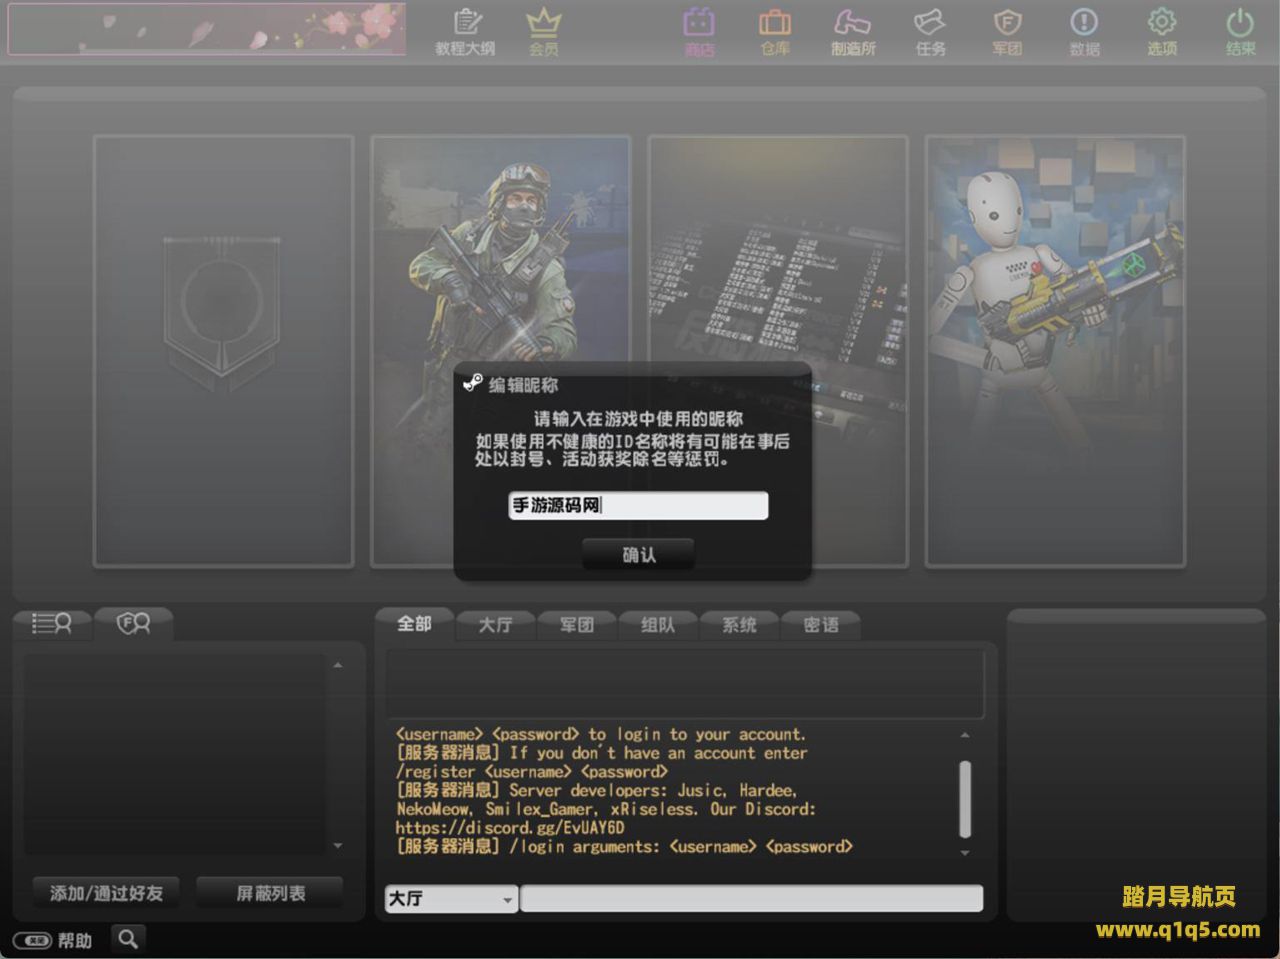Click the friend list scroll-down arrow
This screenshot has height=959, width=1280.
[338, 846]
